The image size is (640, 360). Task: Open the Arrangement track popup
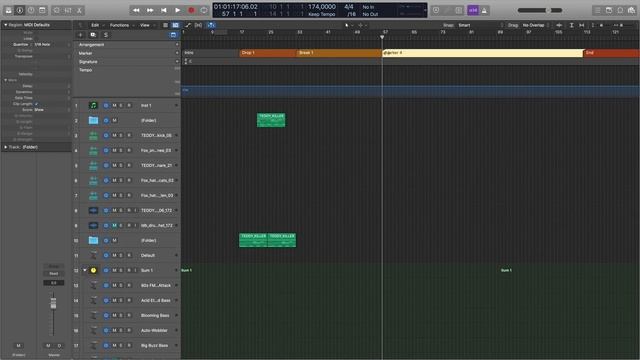[177, 44]
